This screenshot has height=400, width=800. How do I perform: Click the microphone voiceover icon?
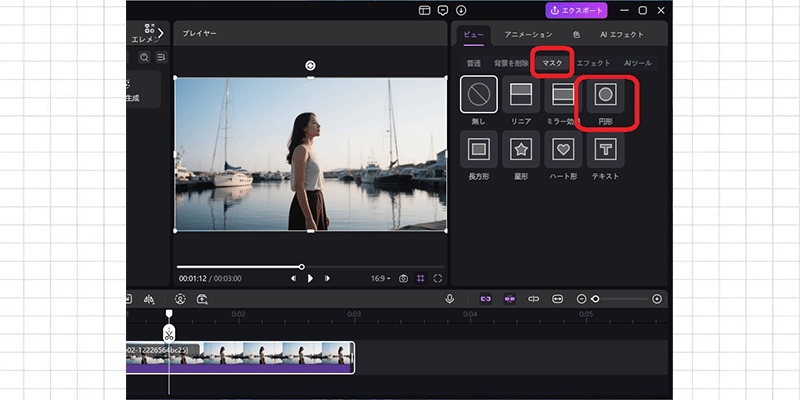449,299
